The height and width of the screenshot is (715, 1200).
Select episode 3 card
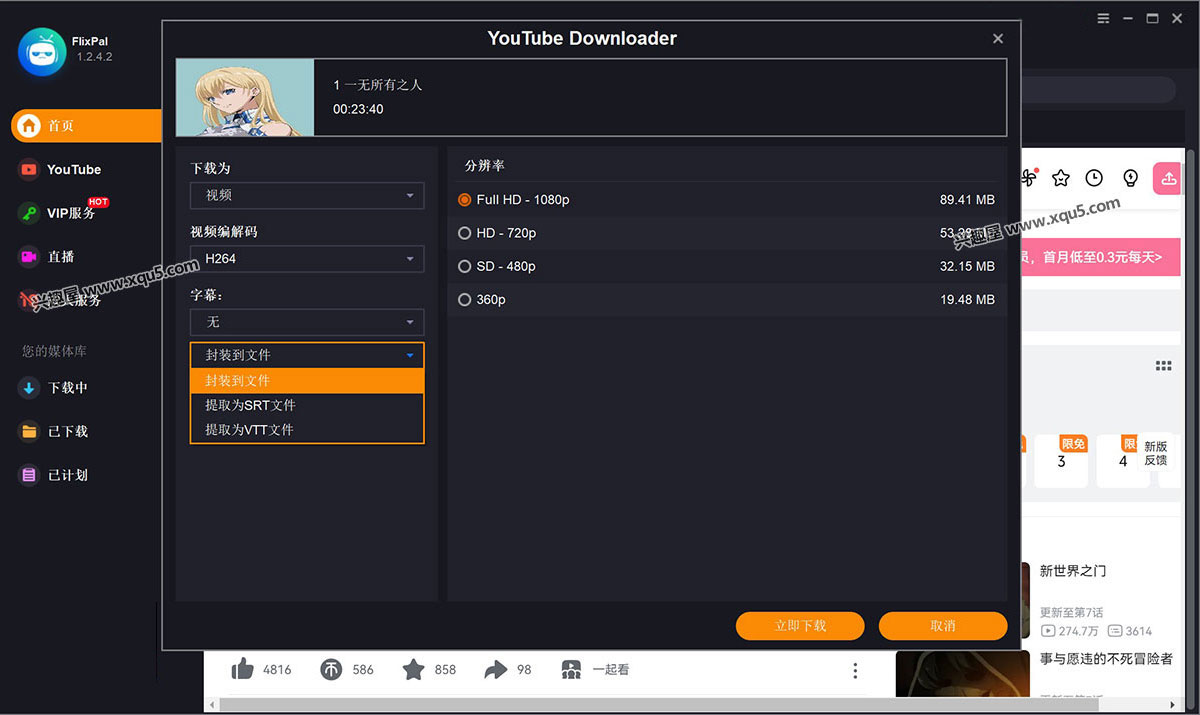point(1061,461)
